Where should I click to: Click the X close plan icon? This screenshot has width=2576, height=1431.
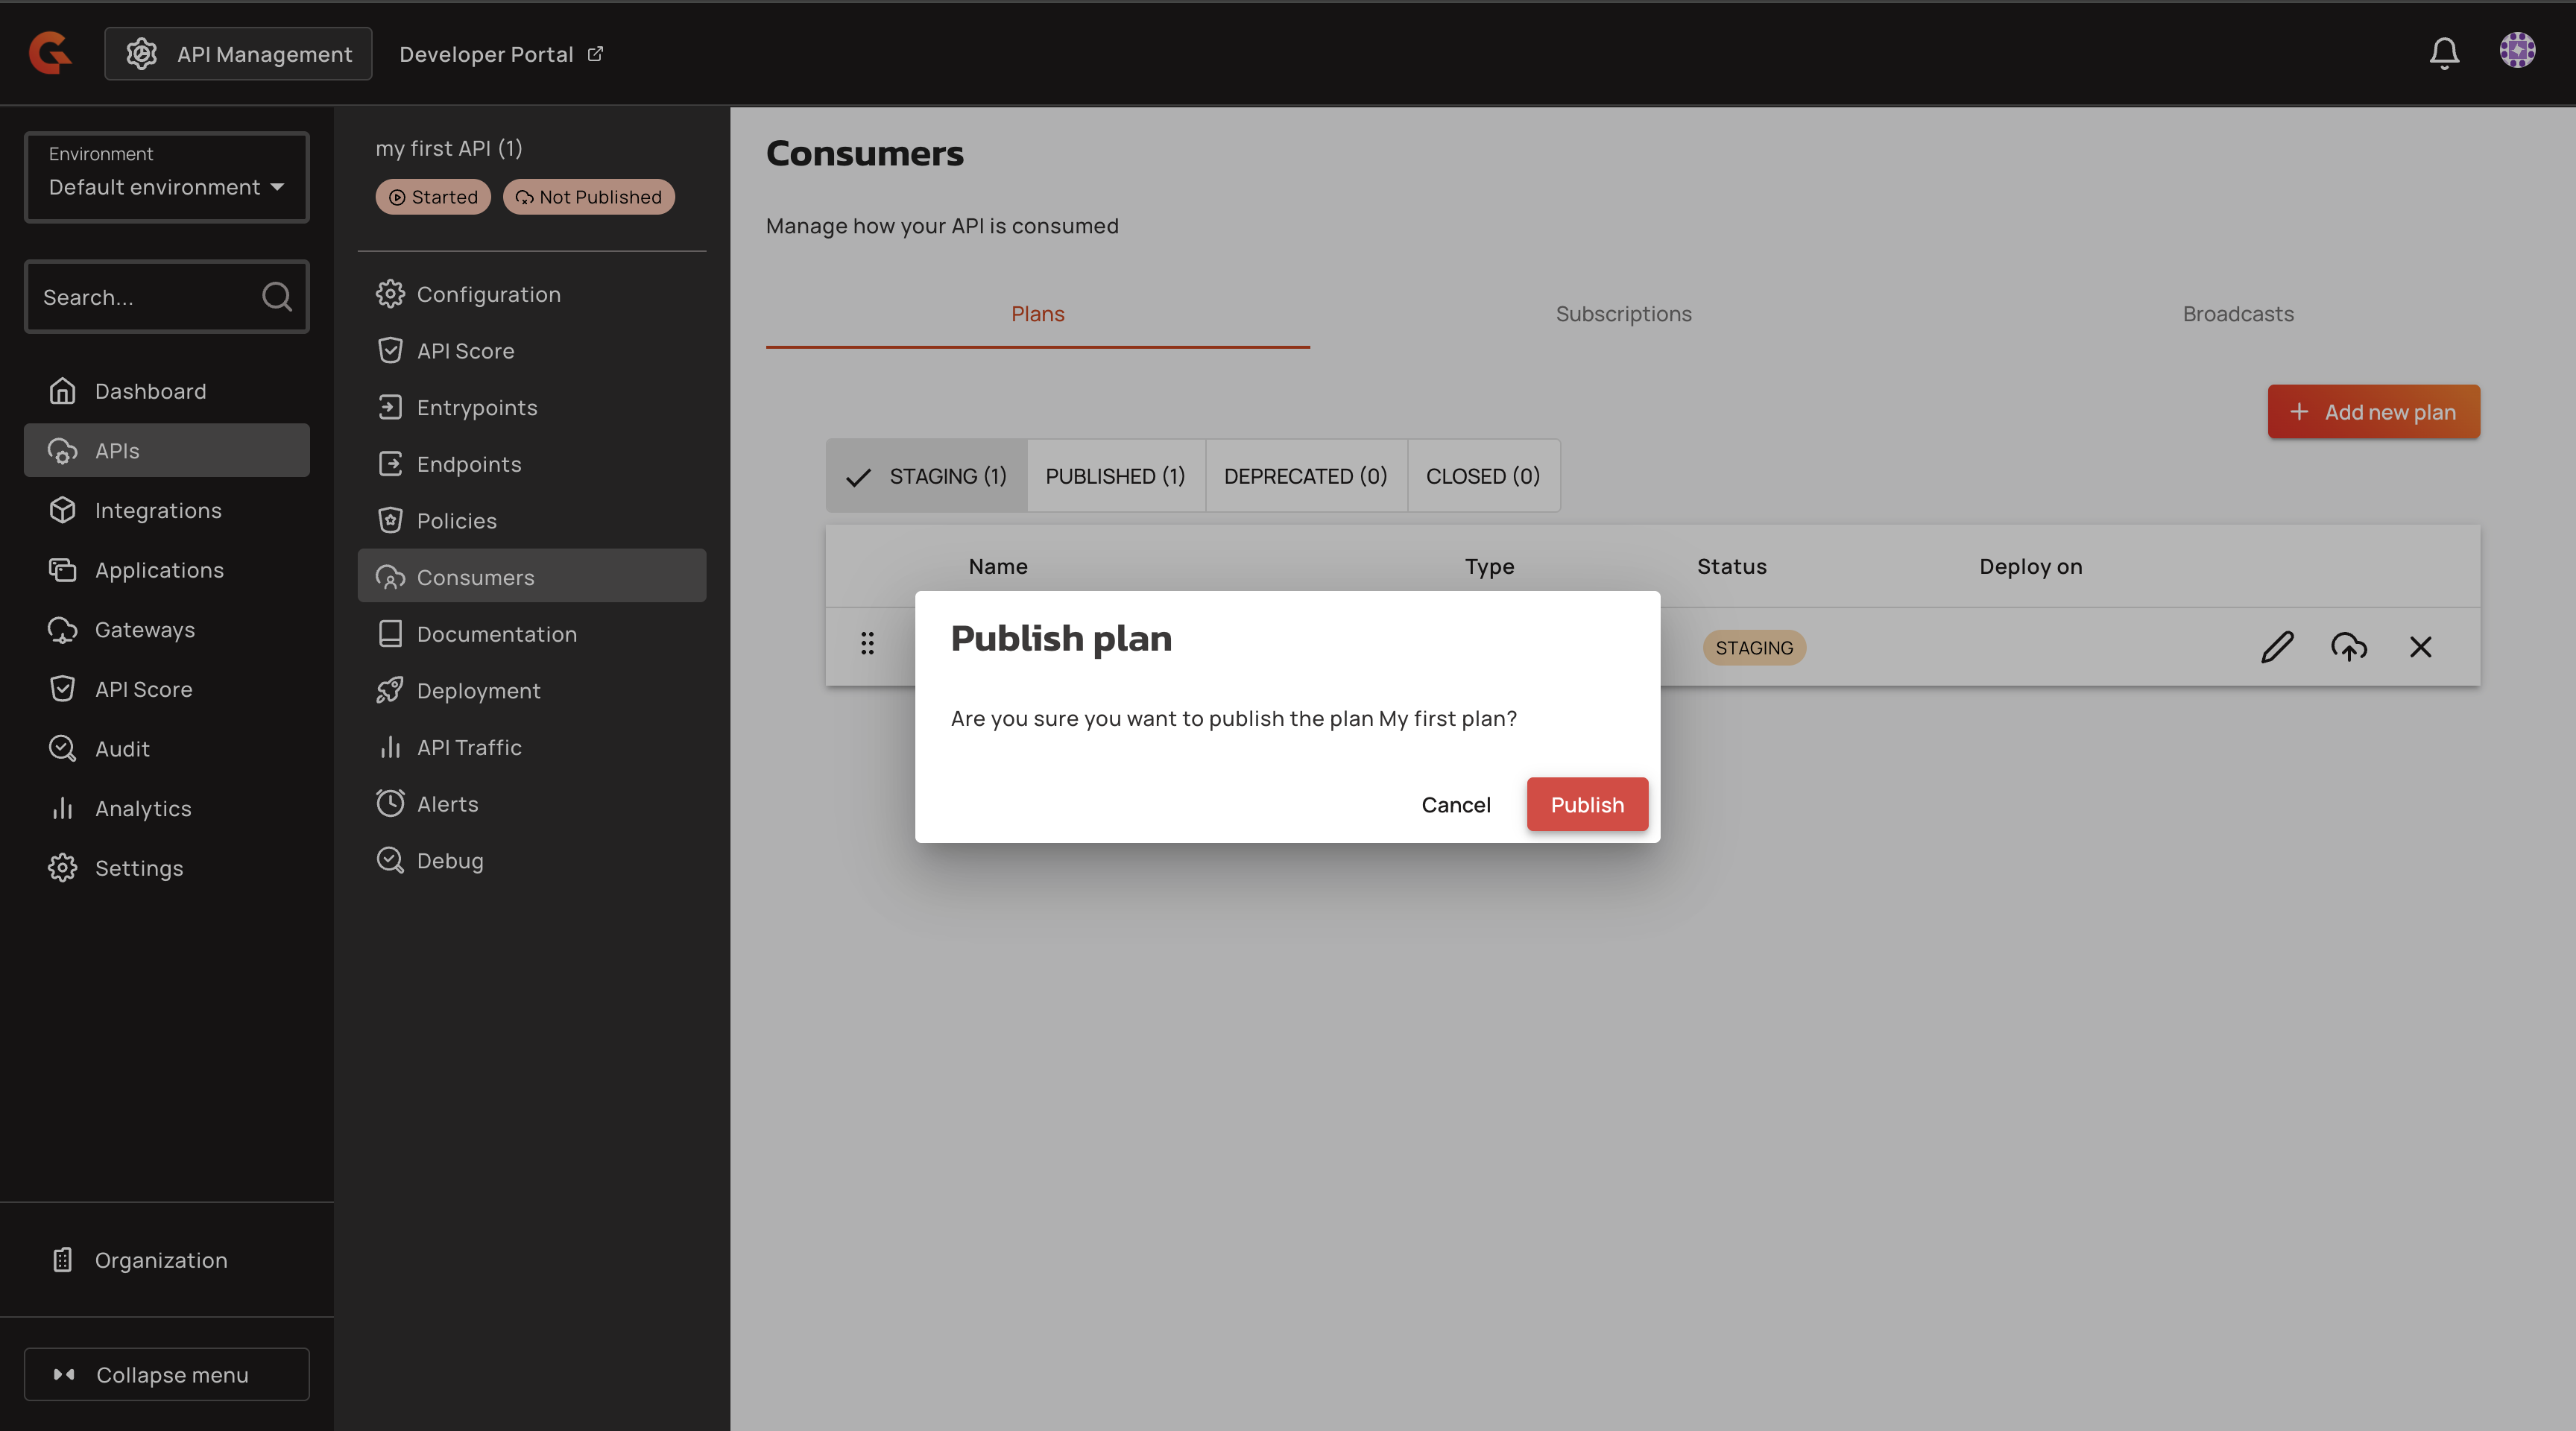click(2420, 647)
